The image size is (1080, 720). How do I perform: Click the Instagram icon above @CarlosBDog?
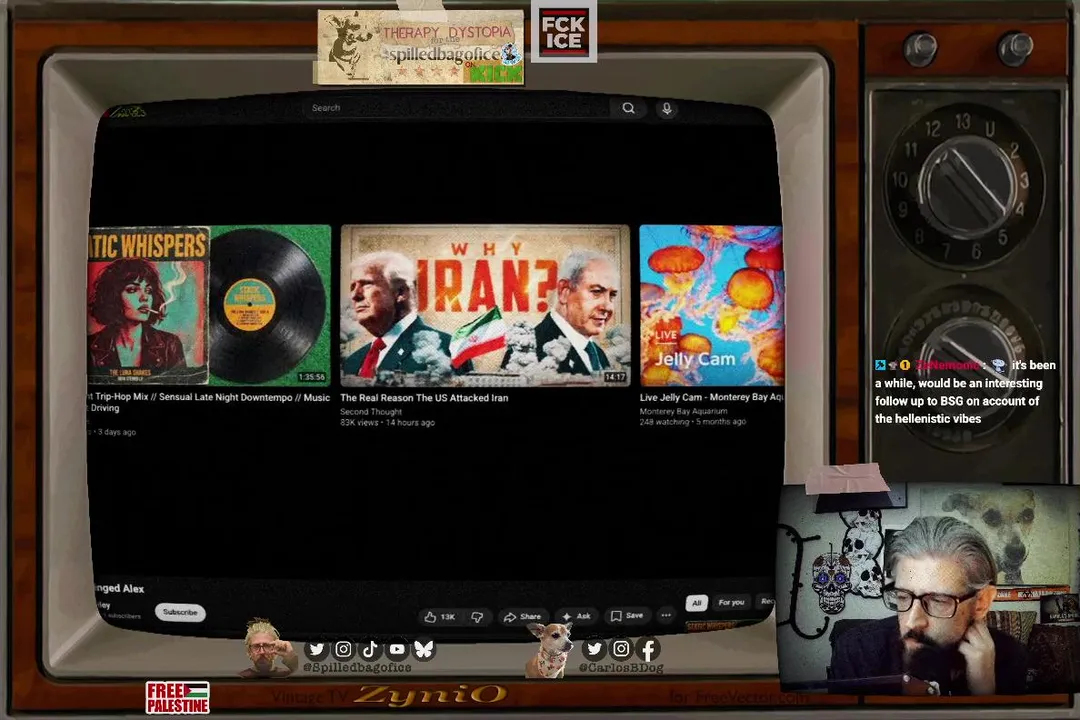[621, 648]
